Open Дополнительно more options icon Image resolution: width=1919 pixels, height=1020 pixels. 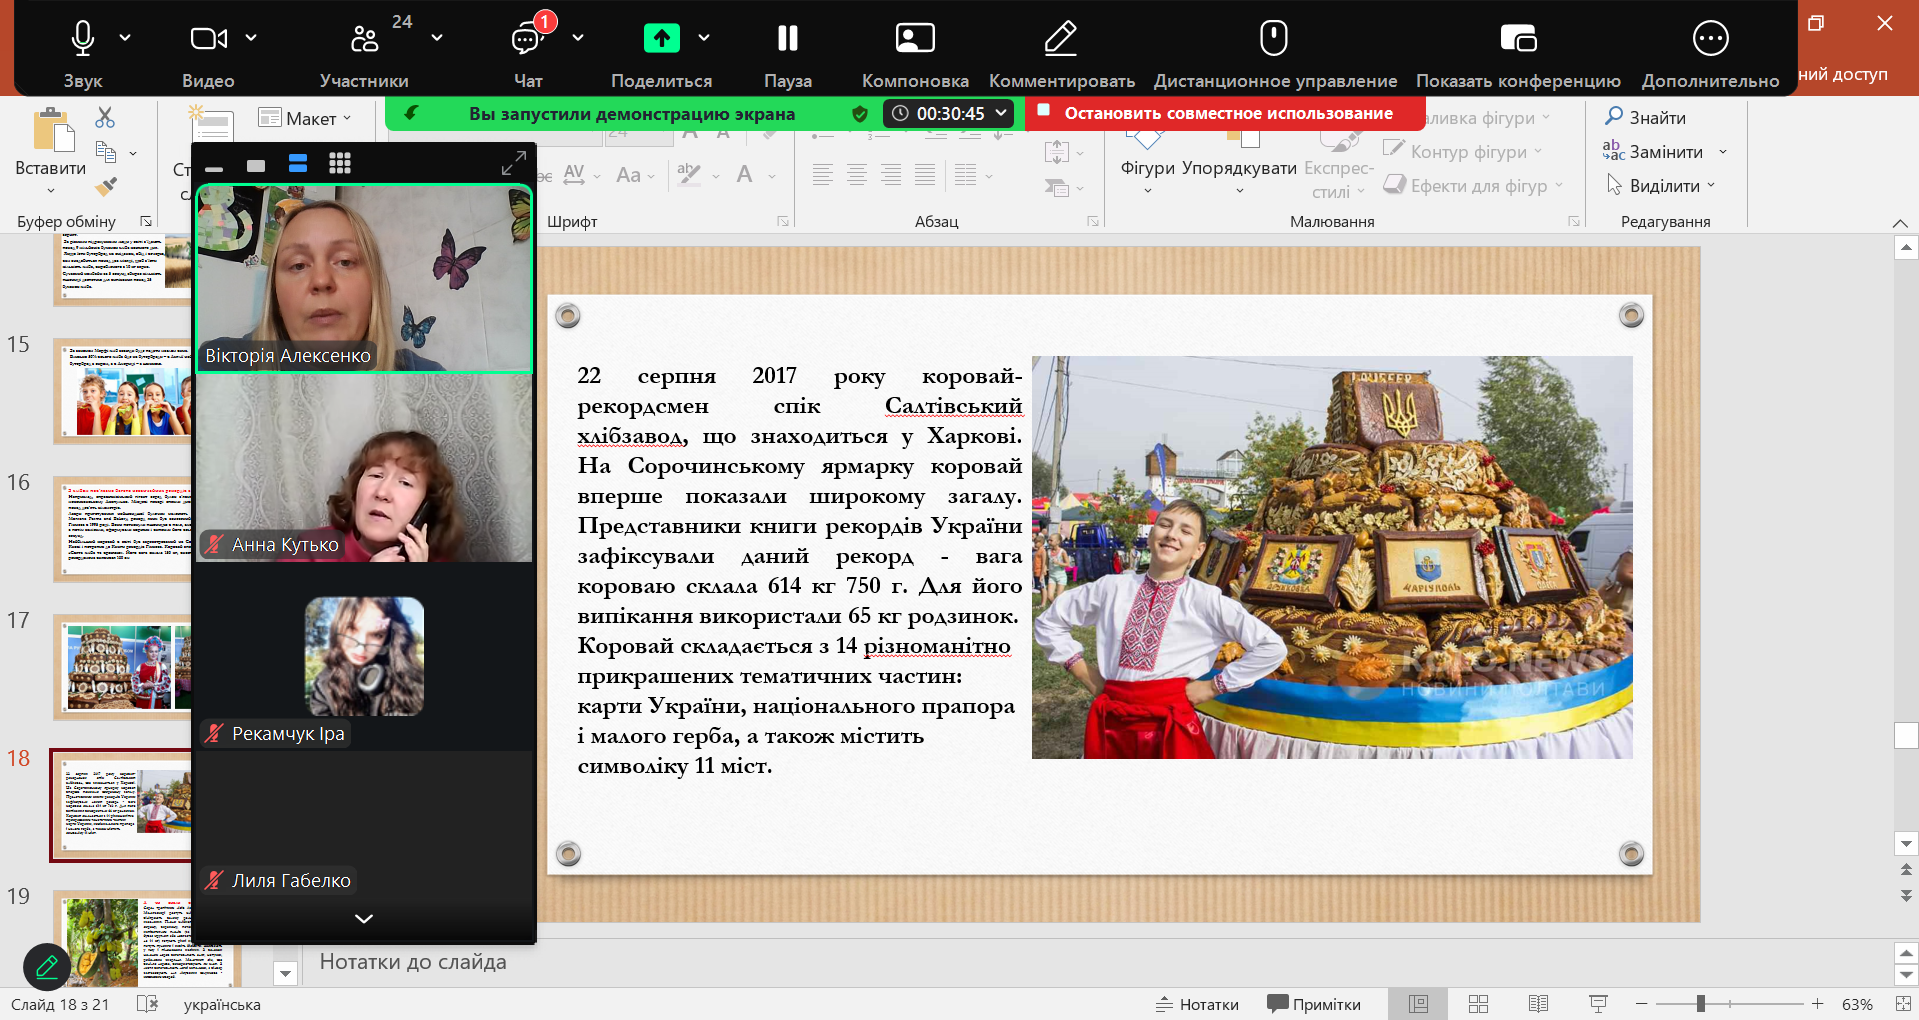click(x=1710, y=39)
